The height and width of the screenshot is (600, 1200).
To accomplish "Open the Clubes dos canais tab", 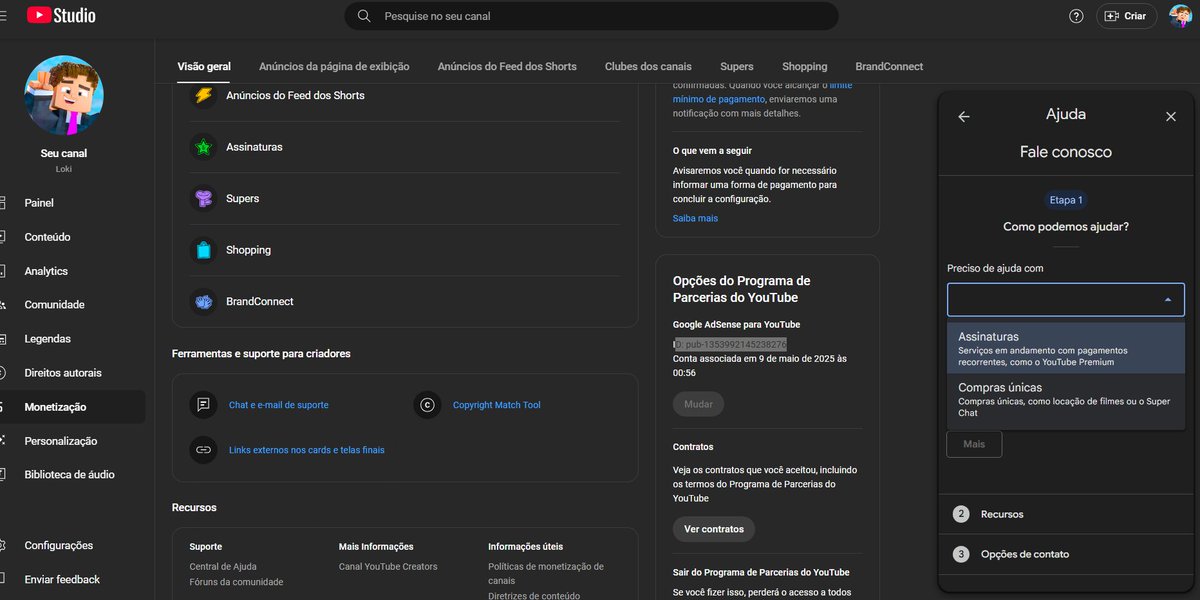I will (x=648, y=66).
